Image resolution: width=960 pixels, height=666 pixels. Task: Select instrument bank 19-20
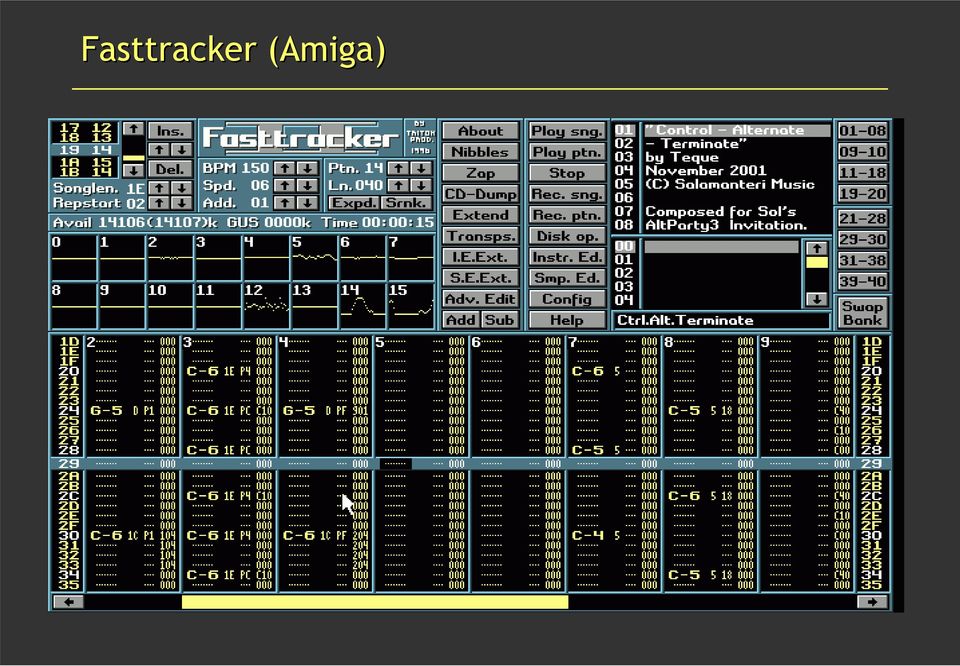[x=862, y=194]
